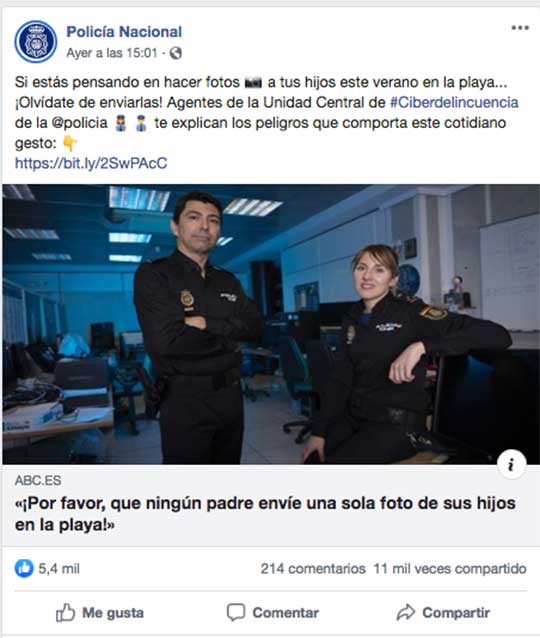
Task: Open the #Ciberdelincuencia hashtag
Action: [454, 102]
